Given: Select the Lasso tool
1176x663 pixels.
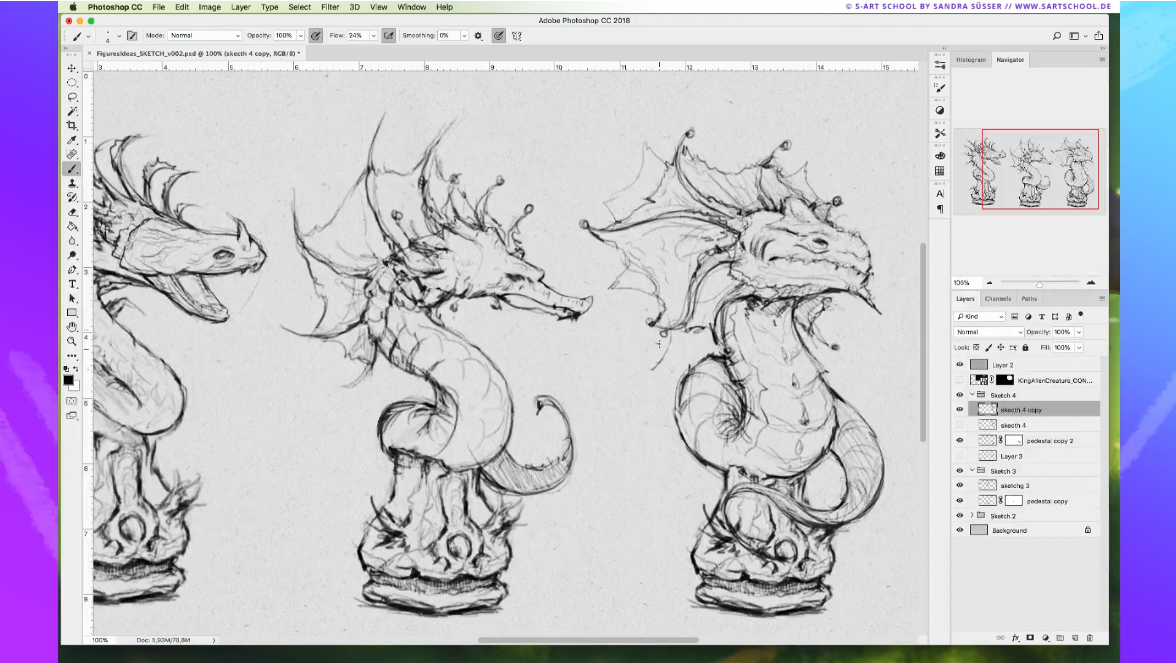Looking at the screenshot, I should [x=72, y=97].
